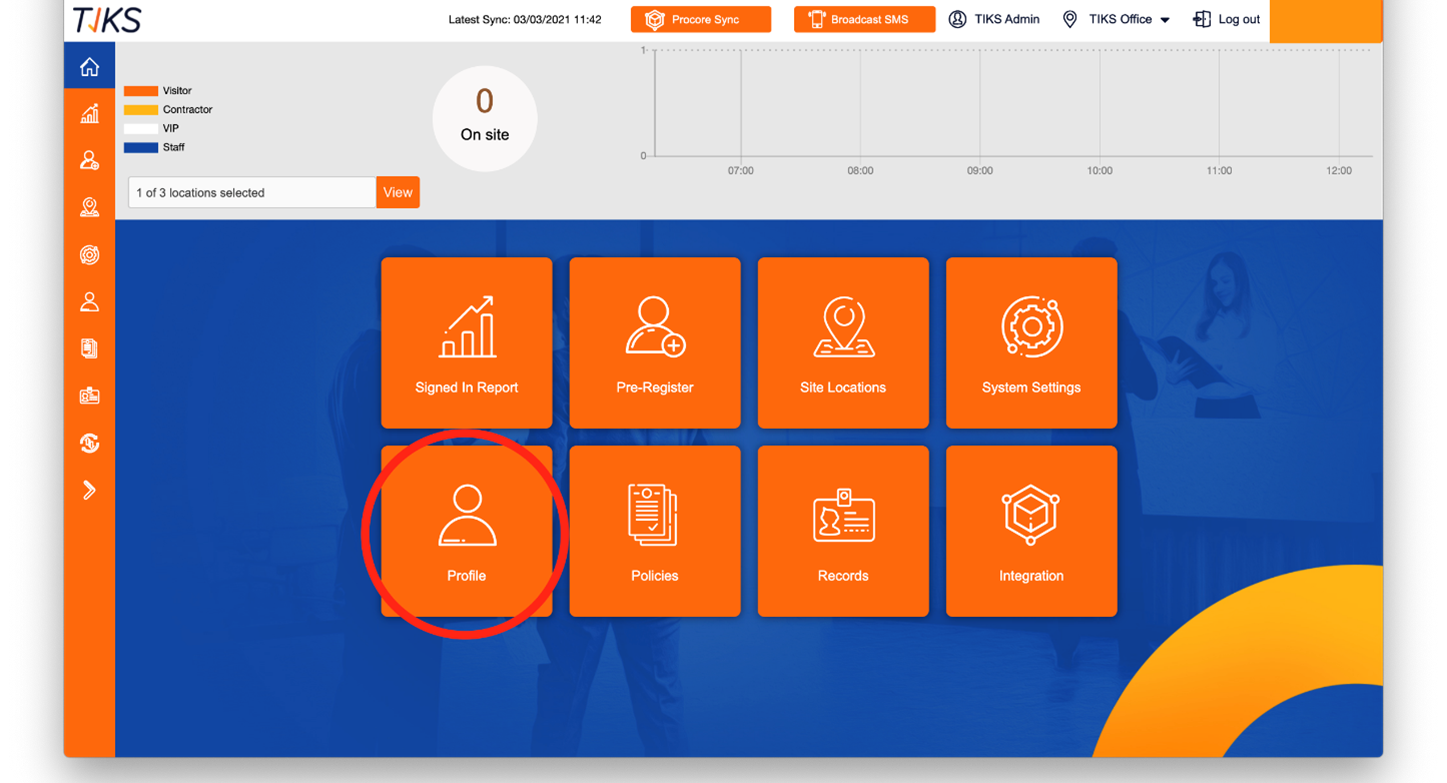Open the locations selected picker field
The width and height of the screenshot is (1447, 783).
(250, 192)
